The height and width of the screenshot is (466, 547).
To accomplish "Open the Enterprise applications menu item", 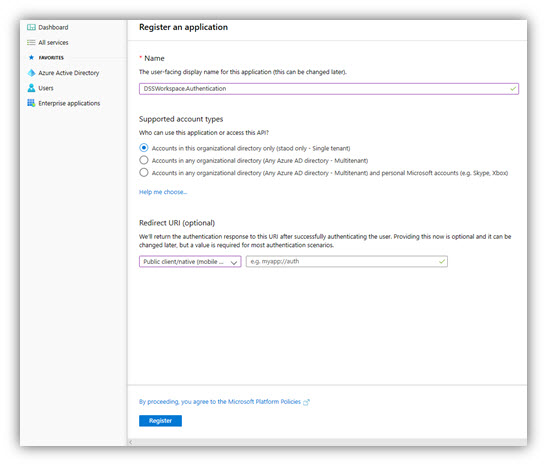I will [x=69, y=103].
